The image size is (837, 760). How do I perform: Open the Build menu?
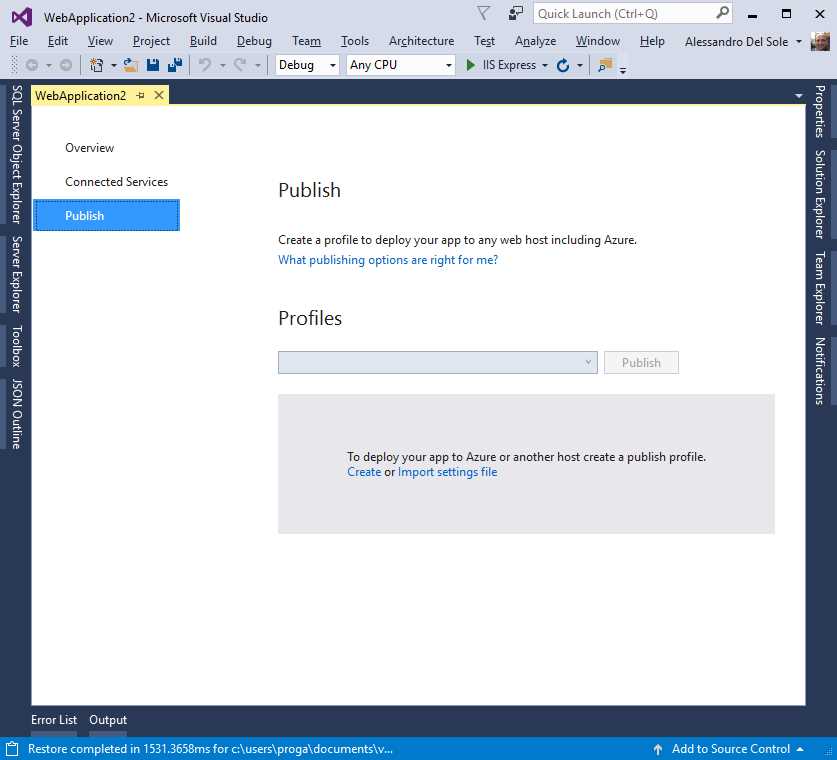point(203,41)
